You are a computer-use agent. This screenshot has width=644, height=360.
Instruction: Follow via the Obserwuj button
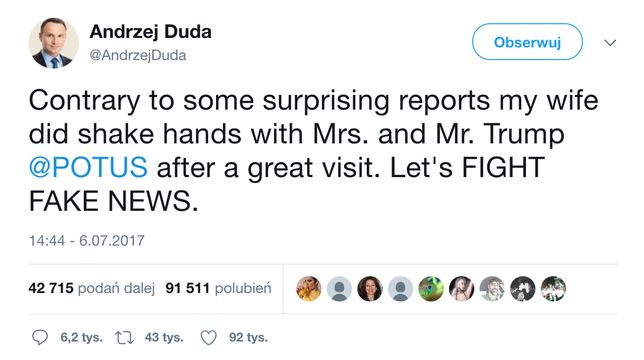pos(527,42)
